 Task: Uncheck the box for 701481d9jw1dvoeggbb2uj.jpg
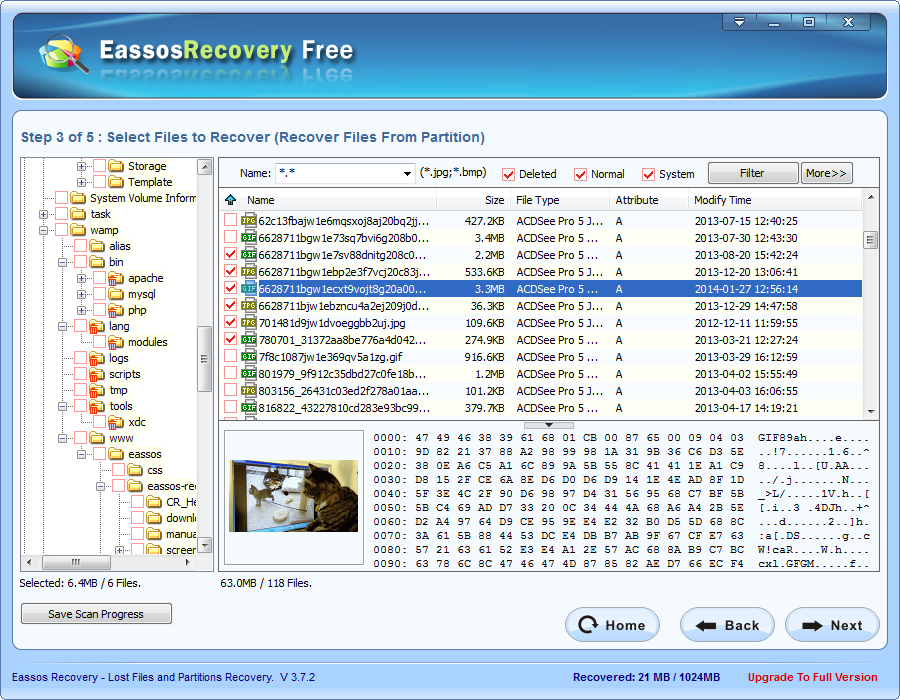(x=230, y=322)
